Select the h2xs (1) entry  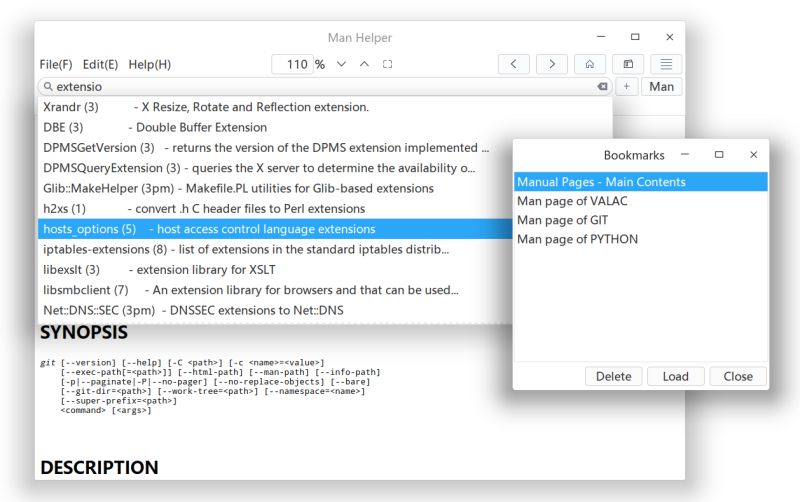tap(276, 209)
